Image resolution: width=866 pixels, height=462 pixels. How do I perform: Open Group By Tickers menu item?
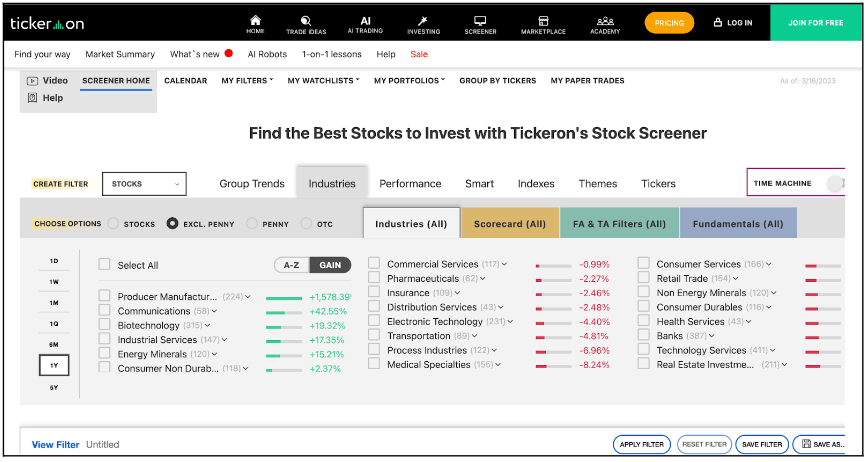click(498, 81)
